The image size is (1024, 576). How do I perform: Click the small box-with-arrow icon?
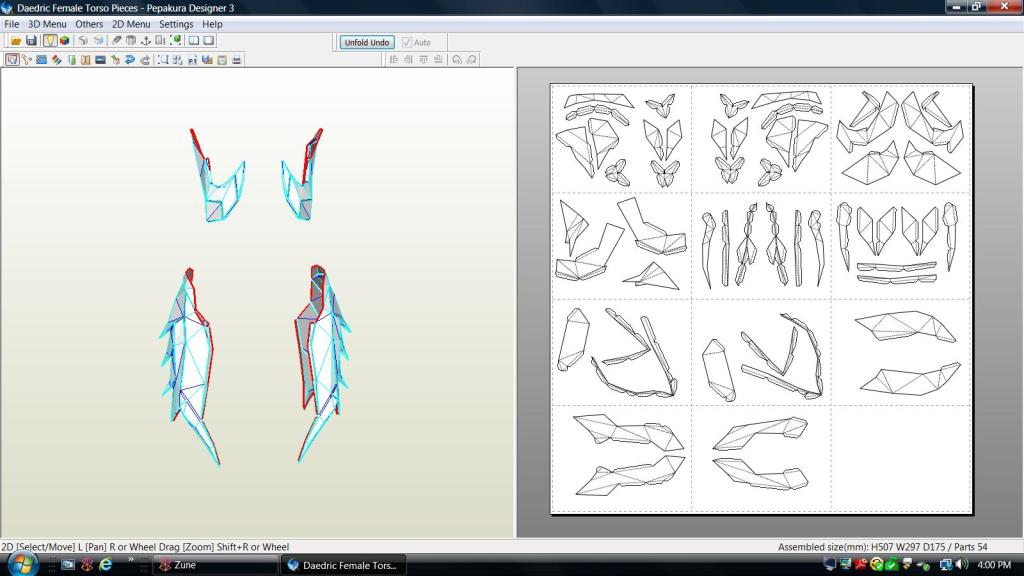[x=115, y=59]
